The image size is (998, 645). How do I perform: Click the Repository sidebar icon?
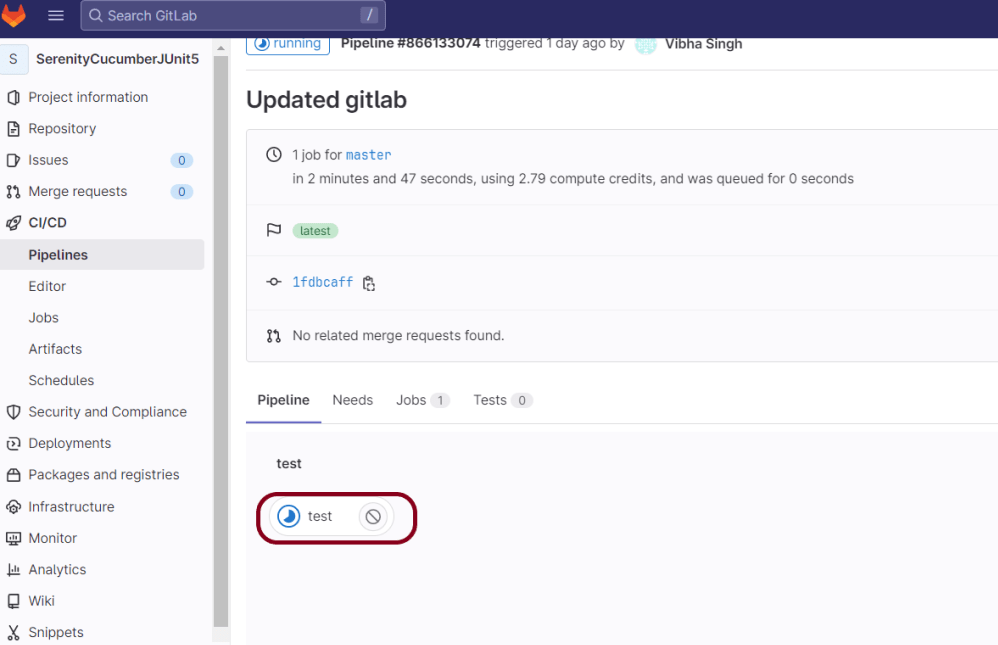tap(13, 129)
